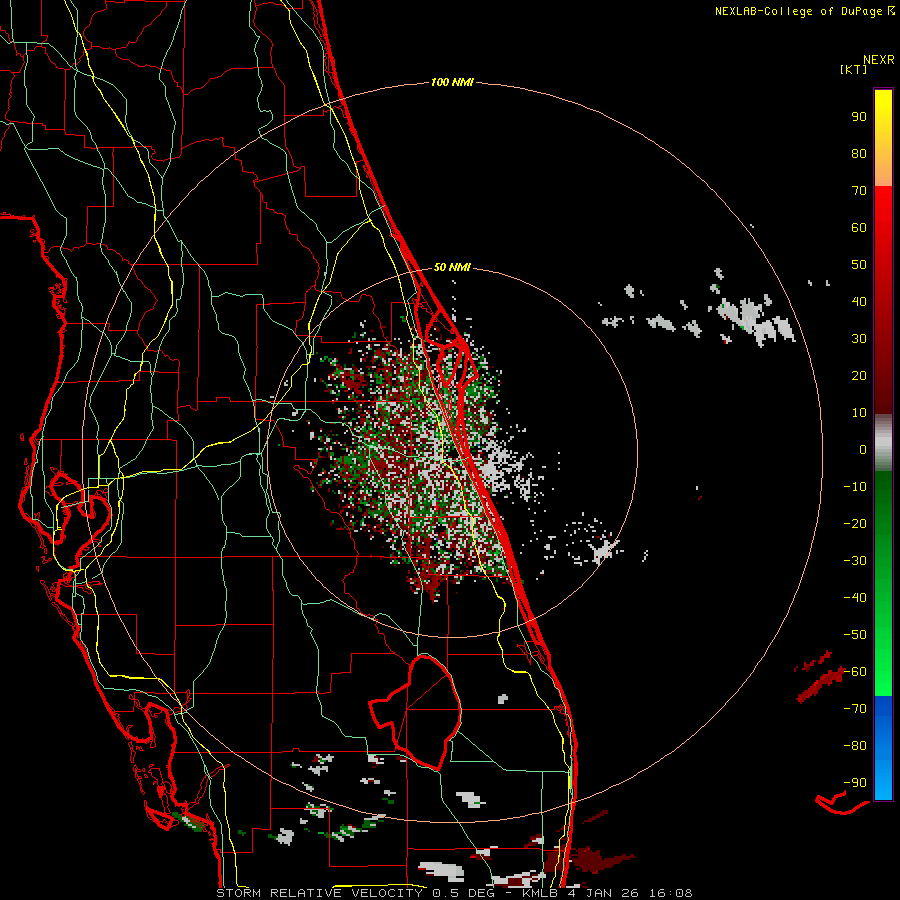The image size is (900, 900).
Task: Click the -30 value on velocity scale
Action: coord(855,561)
